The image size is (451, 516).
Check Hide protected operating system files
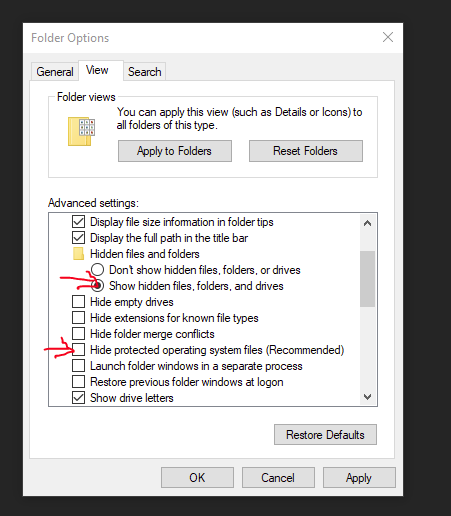[78, 350]
